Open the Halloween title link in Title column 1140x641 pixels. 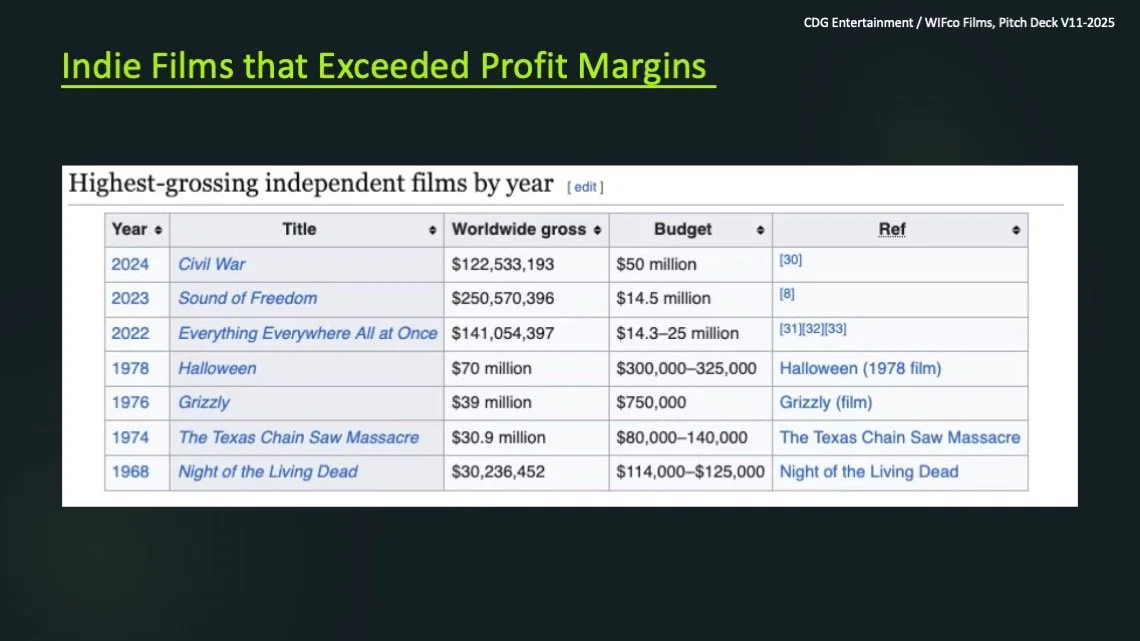(217, 368)
